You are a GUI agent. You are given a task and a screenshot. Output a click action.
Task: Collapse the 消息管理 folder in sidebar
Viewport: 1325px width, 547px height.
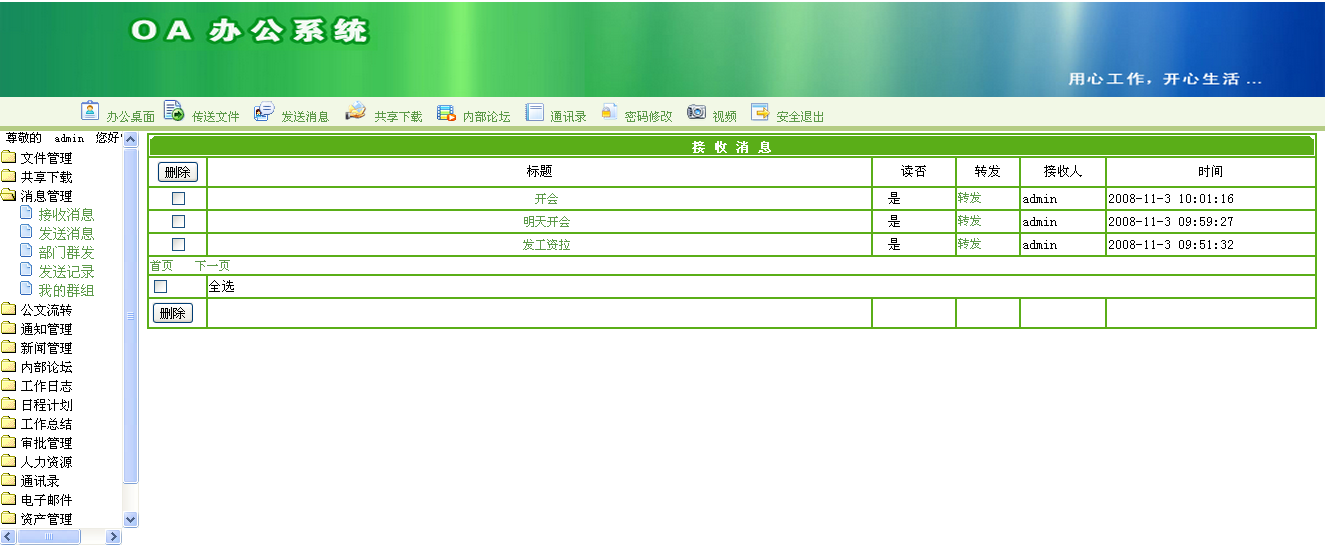(9, 196)
